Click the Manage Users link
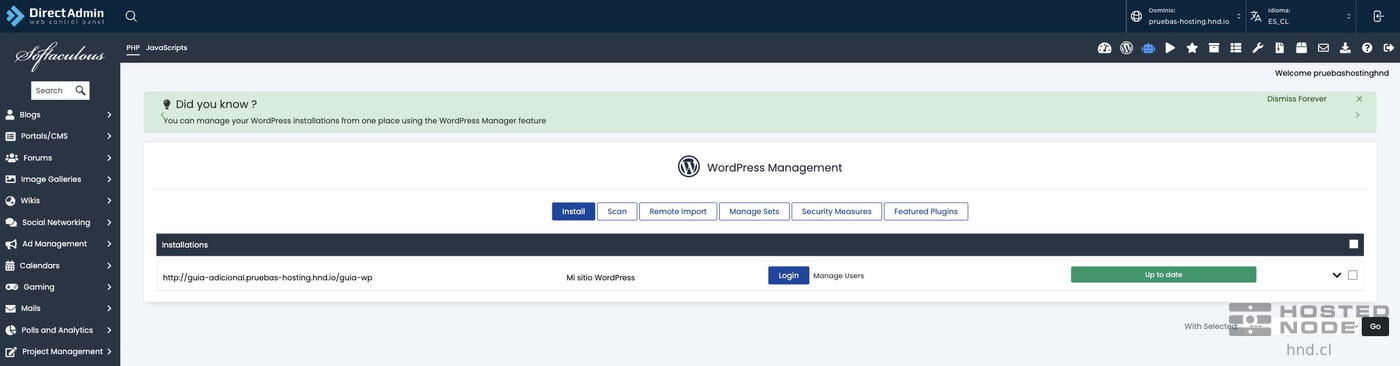Viewport: 1400px width, 366px height. pyautogui.click(x=838, y=276)
